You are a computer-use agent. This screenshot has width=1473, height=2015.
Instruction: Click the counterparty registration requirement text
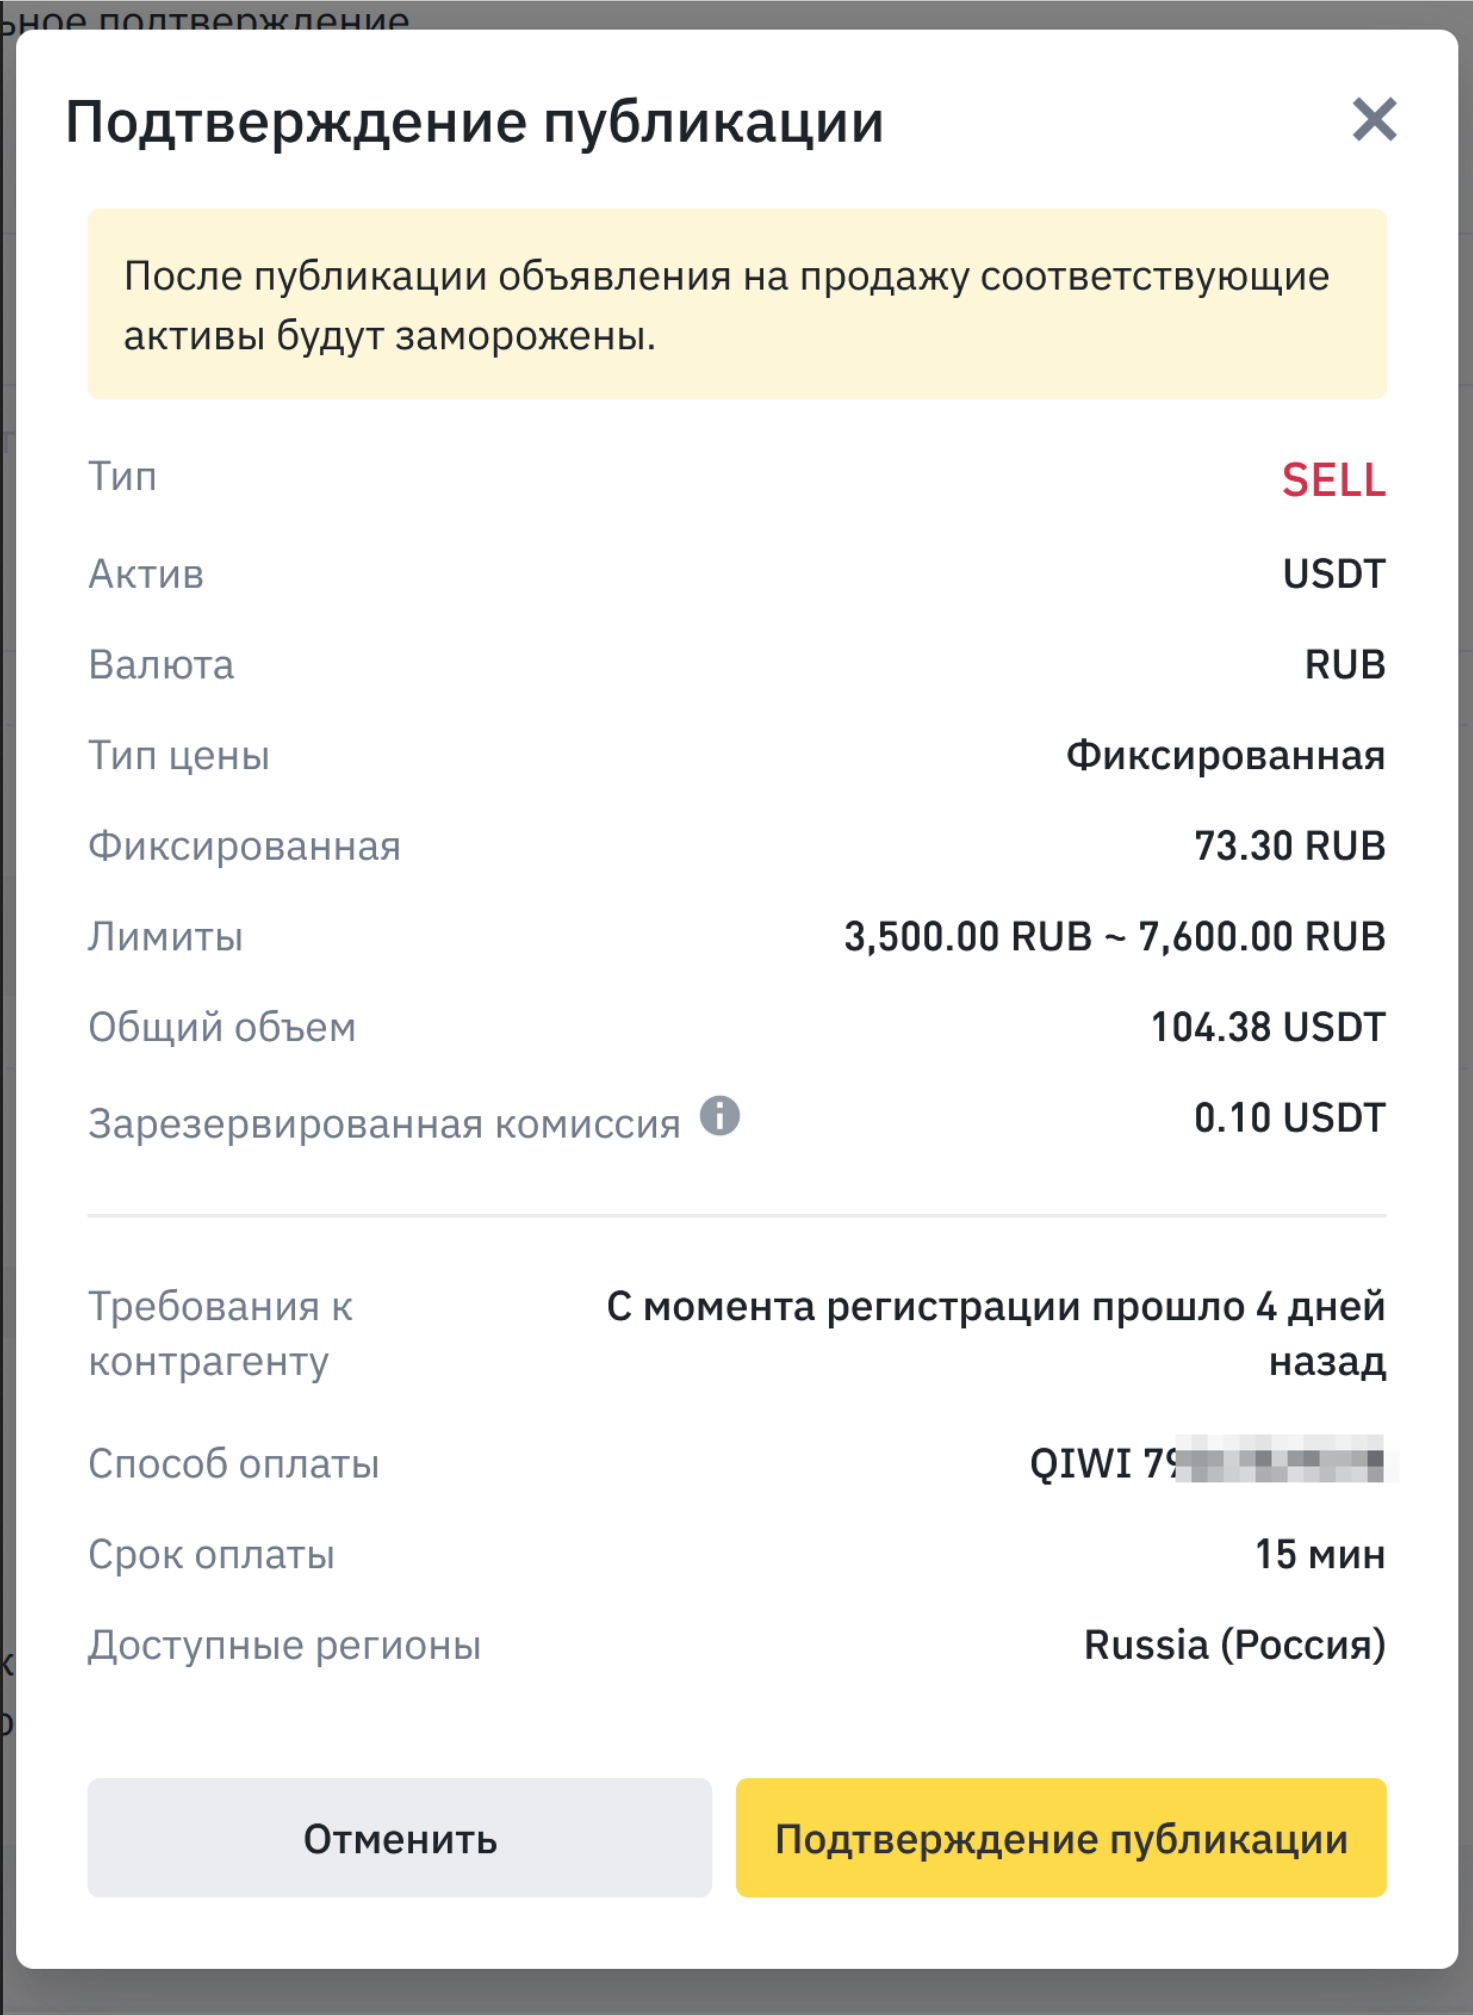995,1333
